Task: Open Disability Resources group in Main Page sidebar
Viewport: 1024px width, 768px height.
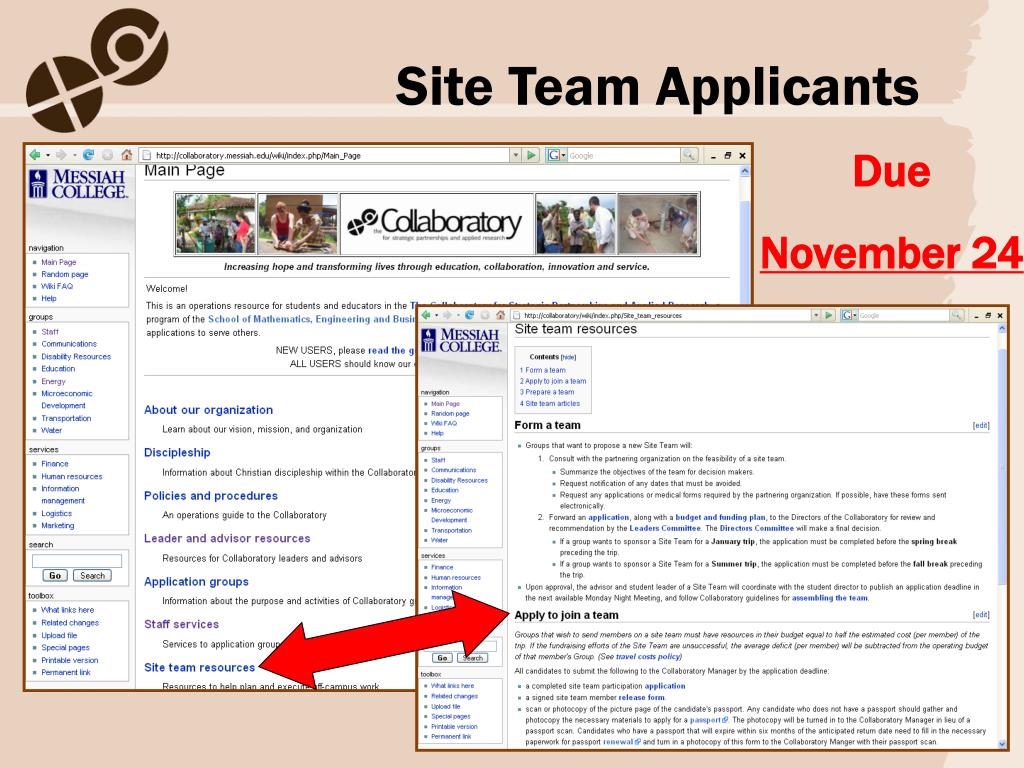Action: (76, 357)
